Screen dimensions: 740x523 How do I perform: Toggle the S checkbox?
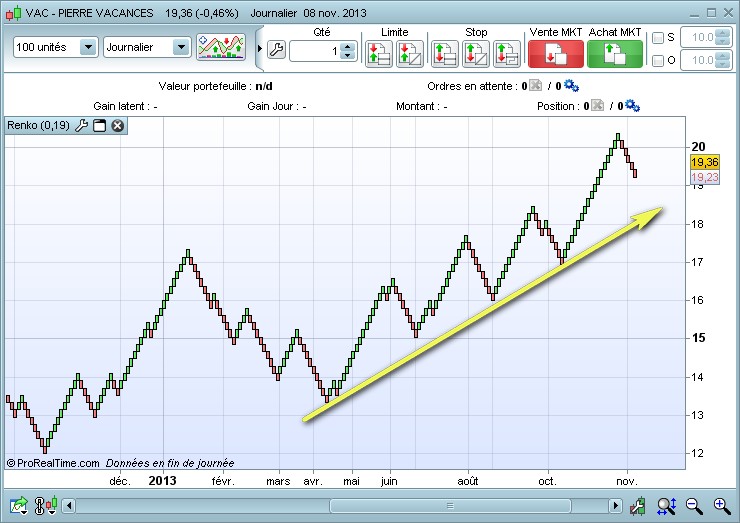658,38
